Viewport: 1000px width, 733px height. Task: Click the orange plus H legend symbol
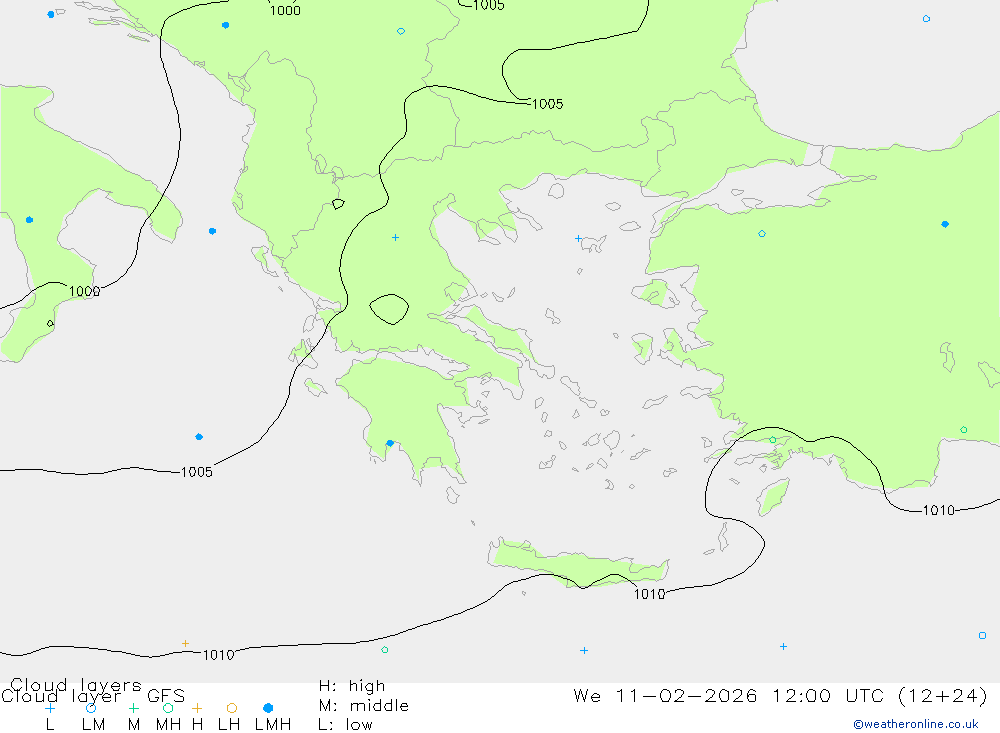pyautogui.click(x=197, y=708)
